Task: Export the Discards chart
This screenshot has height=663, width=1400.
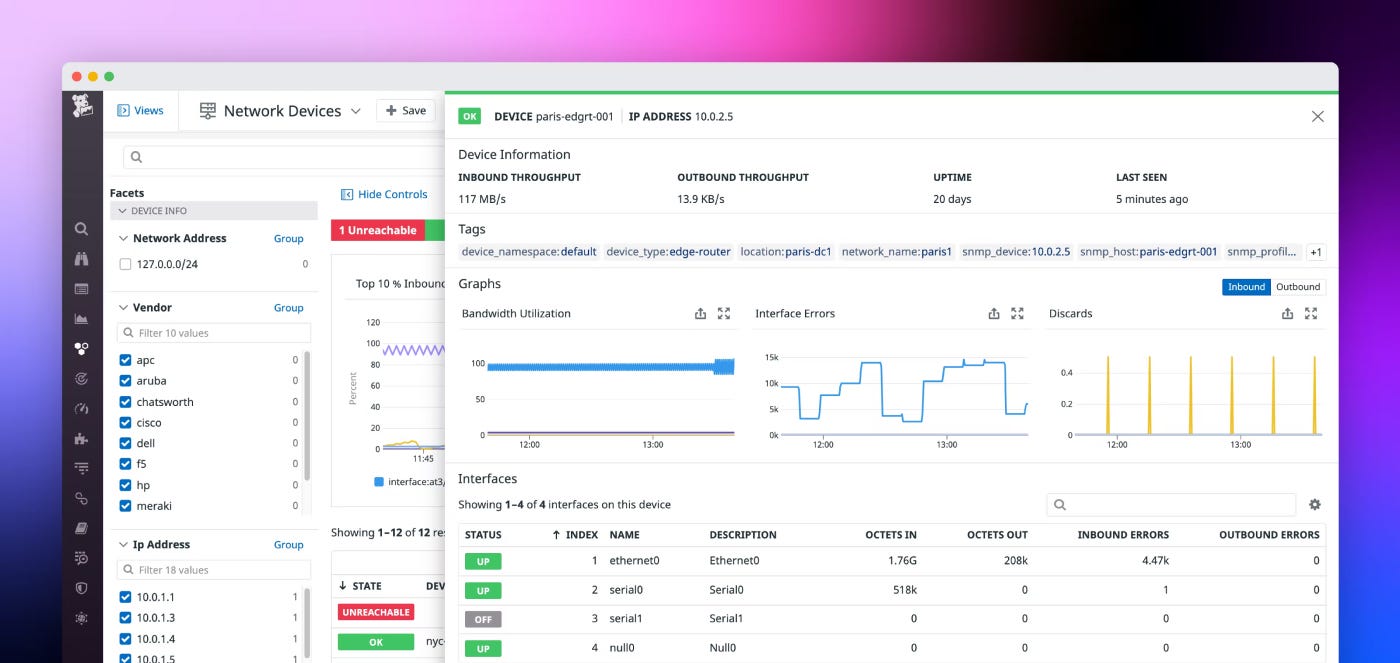Action: click(x=1287, y=313)
